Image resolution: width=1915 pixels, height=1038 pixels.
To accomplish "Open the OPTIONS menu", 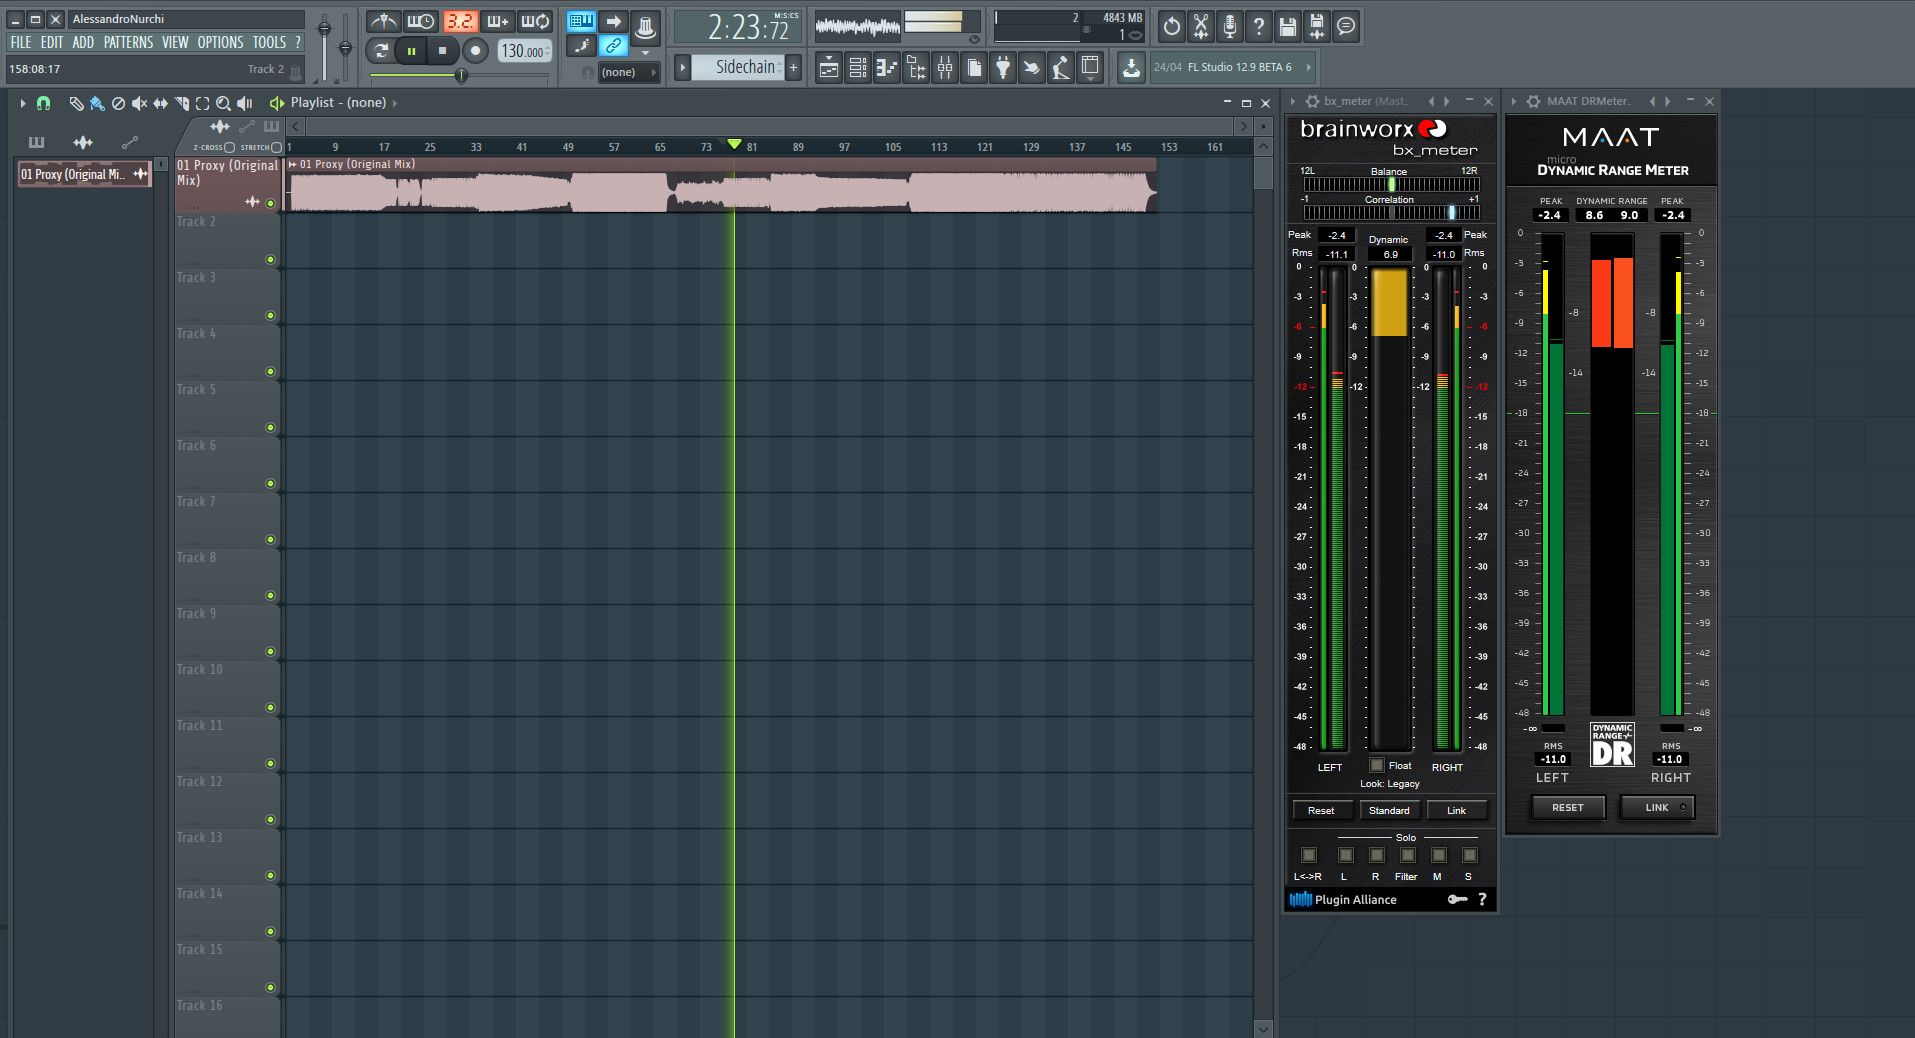I will click(x=220, y=42).
